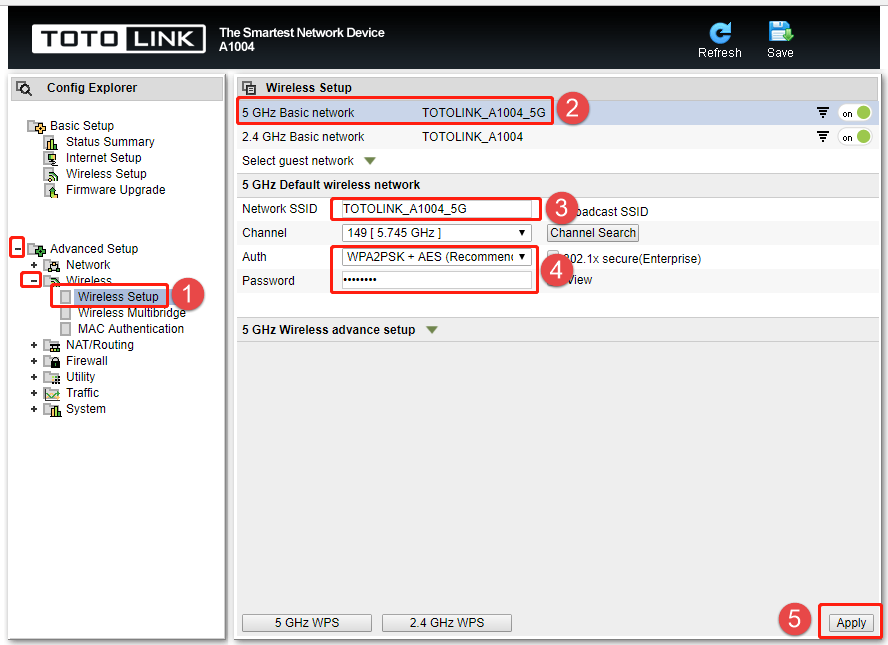Image resolution: width=888 pixels, height=645 pixels.
Task: Toggle the 2.4 GHz Basic network on switch
Action: 855,136
